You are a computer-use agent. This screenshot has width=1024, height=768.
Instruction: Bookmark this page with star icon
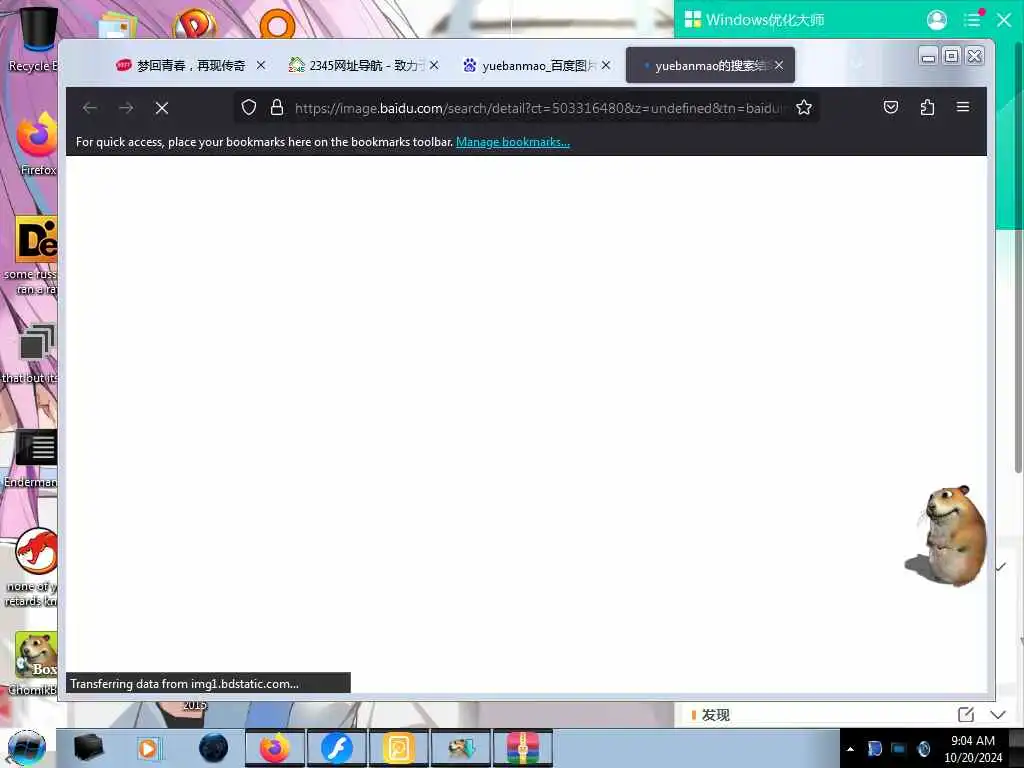pos(804,108)
